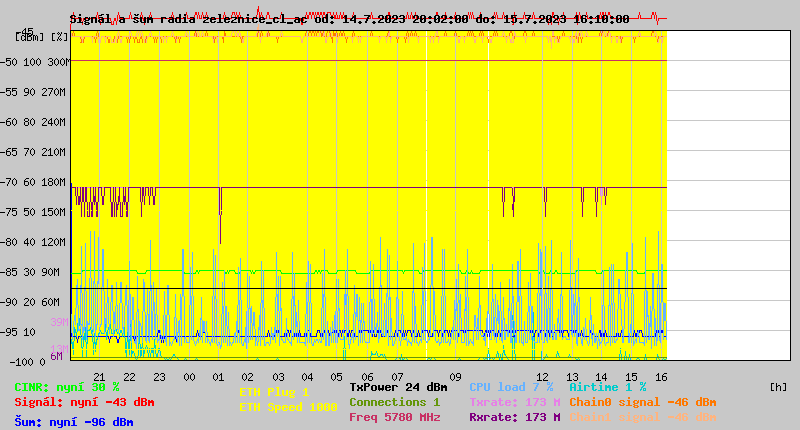
Task: Click hour label '07' on time axis
Action: tap(397, 377)
